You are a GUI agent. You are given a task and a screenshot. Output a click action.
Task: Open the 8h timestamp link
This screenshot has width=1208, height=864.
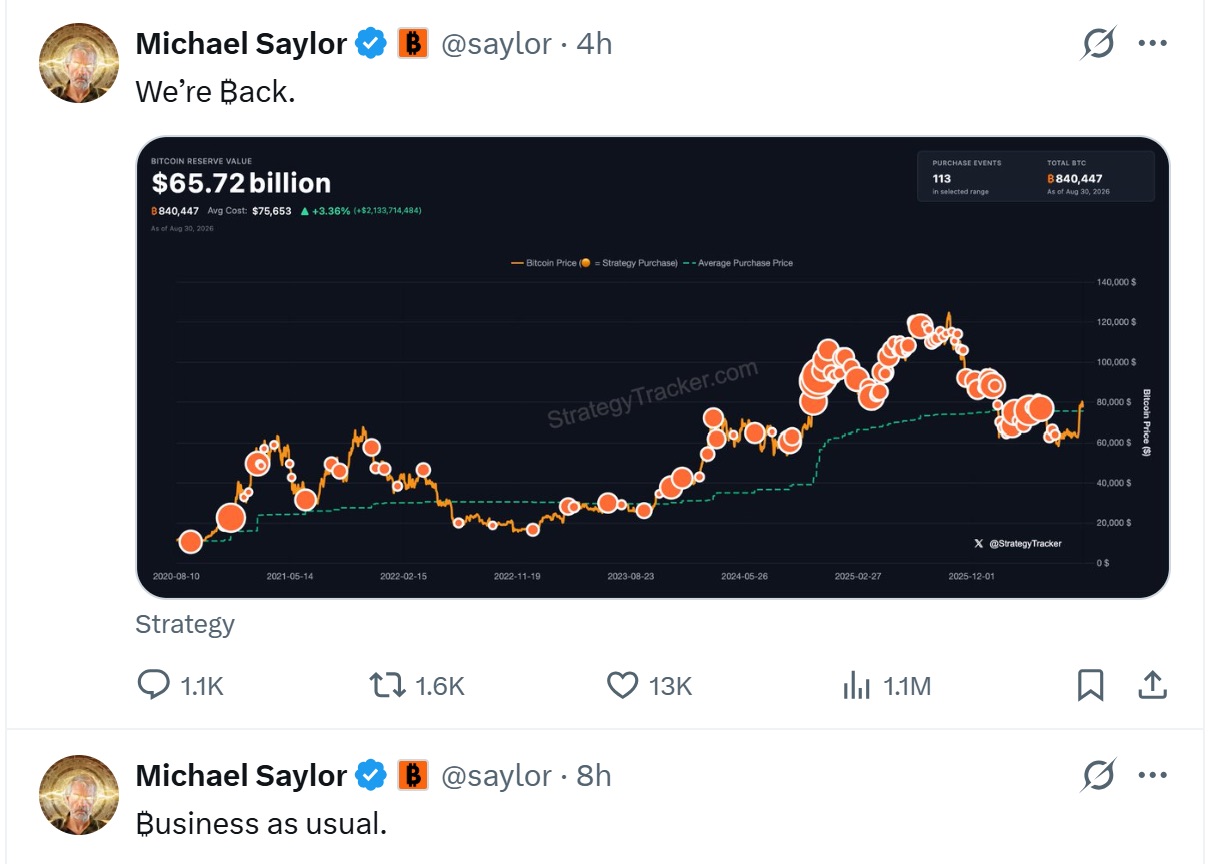pyautogui.click(x=594, y=775)
